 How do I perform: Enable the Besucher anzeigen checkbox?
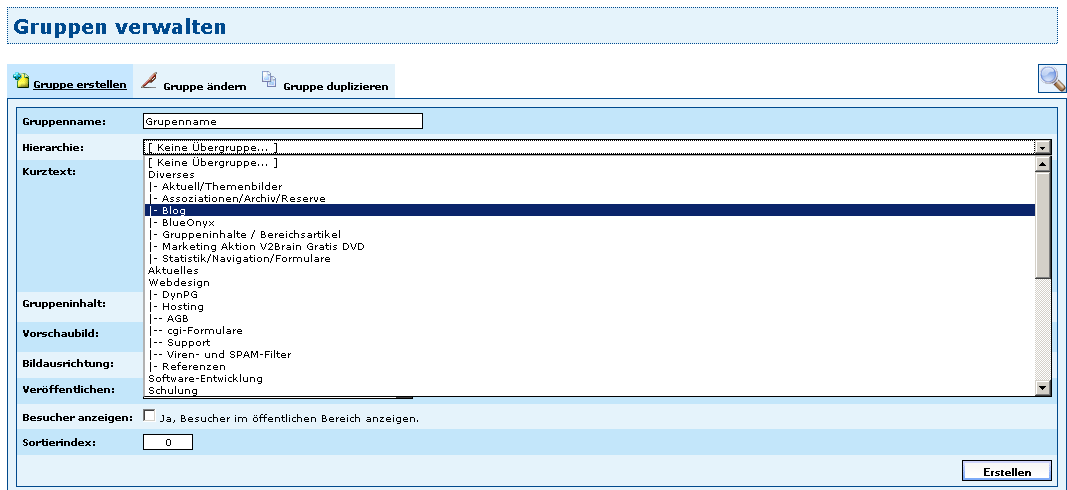coord(150,416)
